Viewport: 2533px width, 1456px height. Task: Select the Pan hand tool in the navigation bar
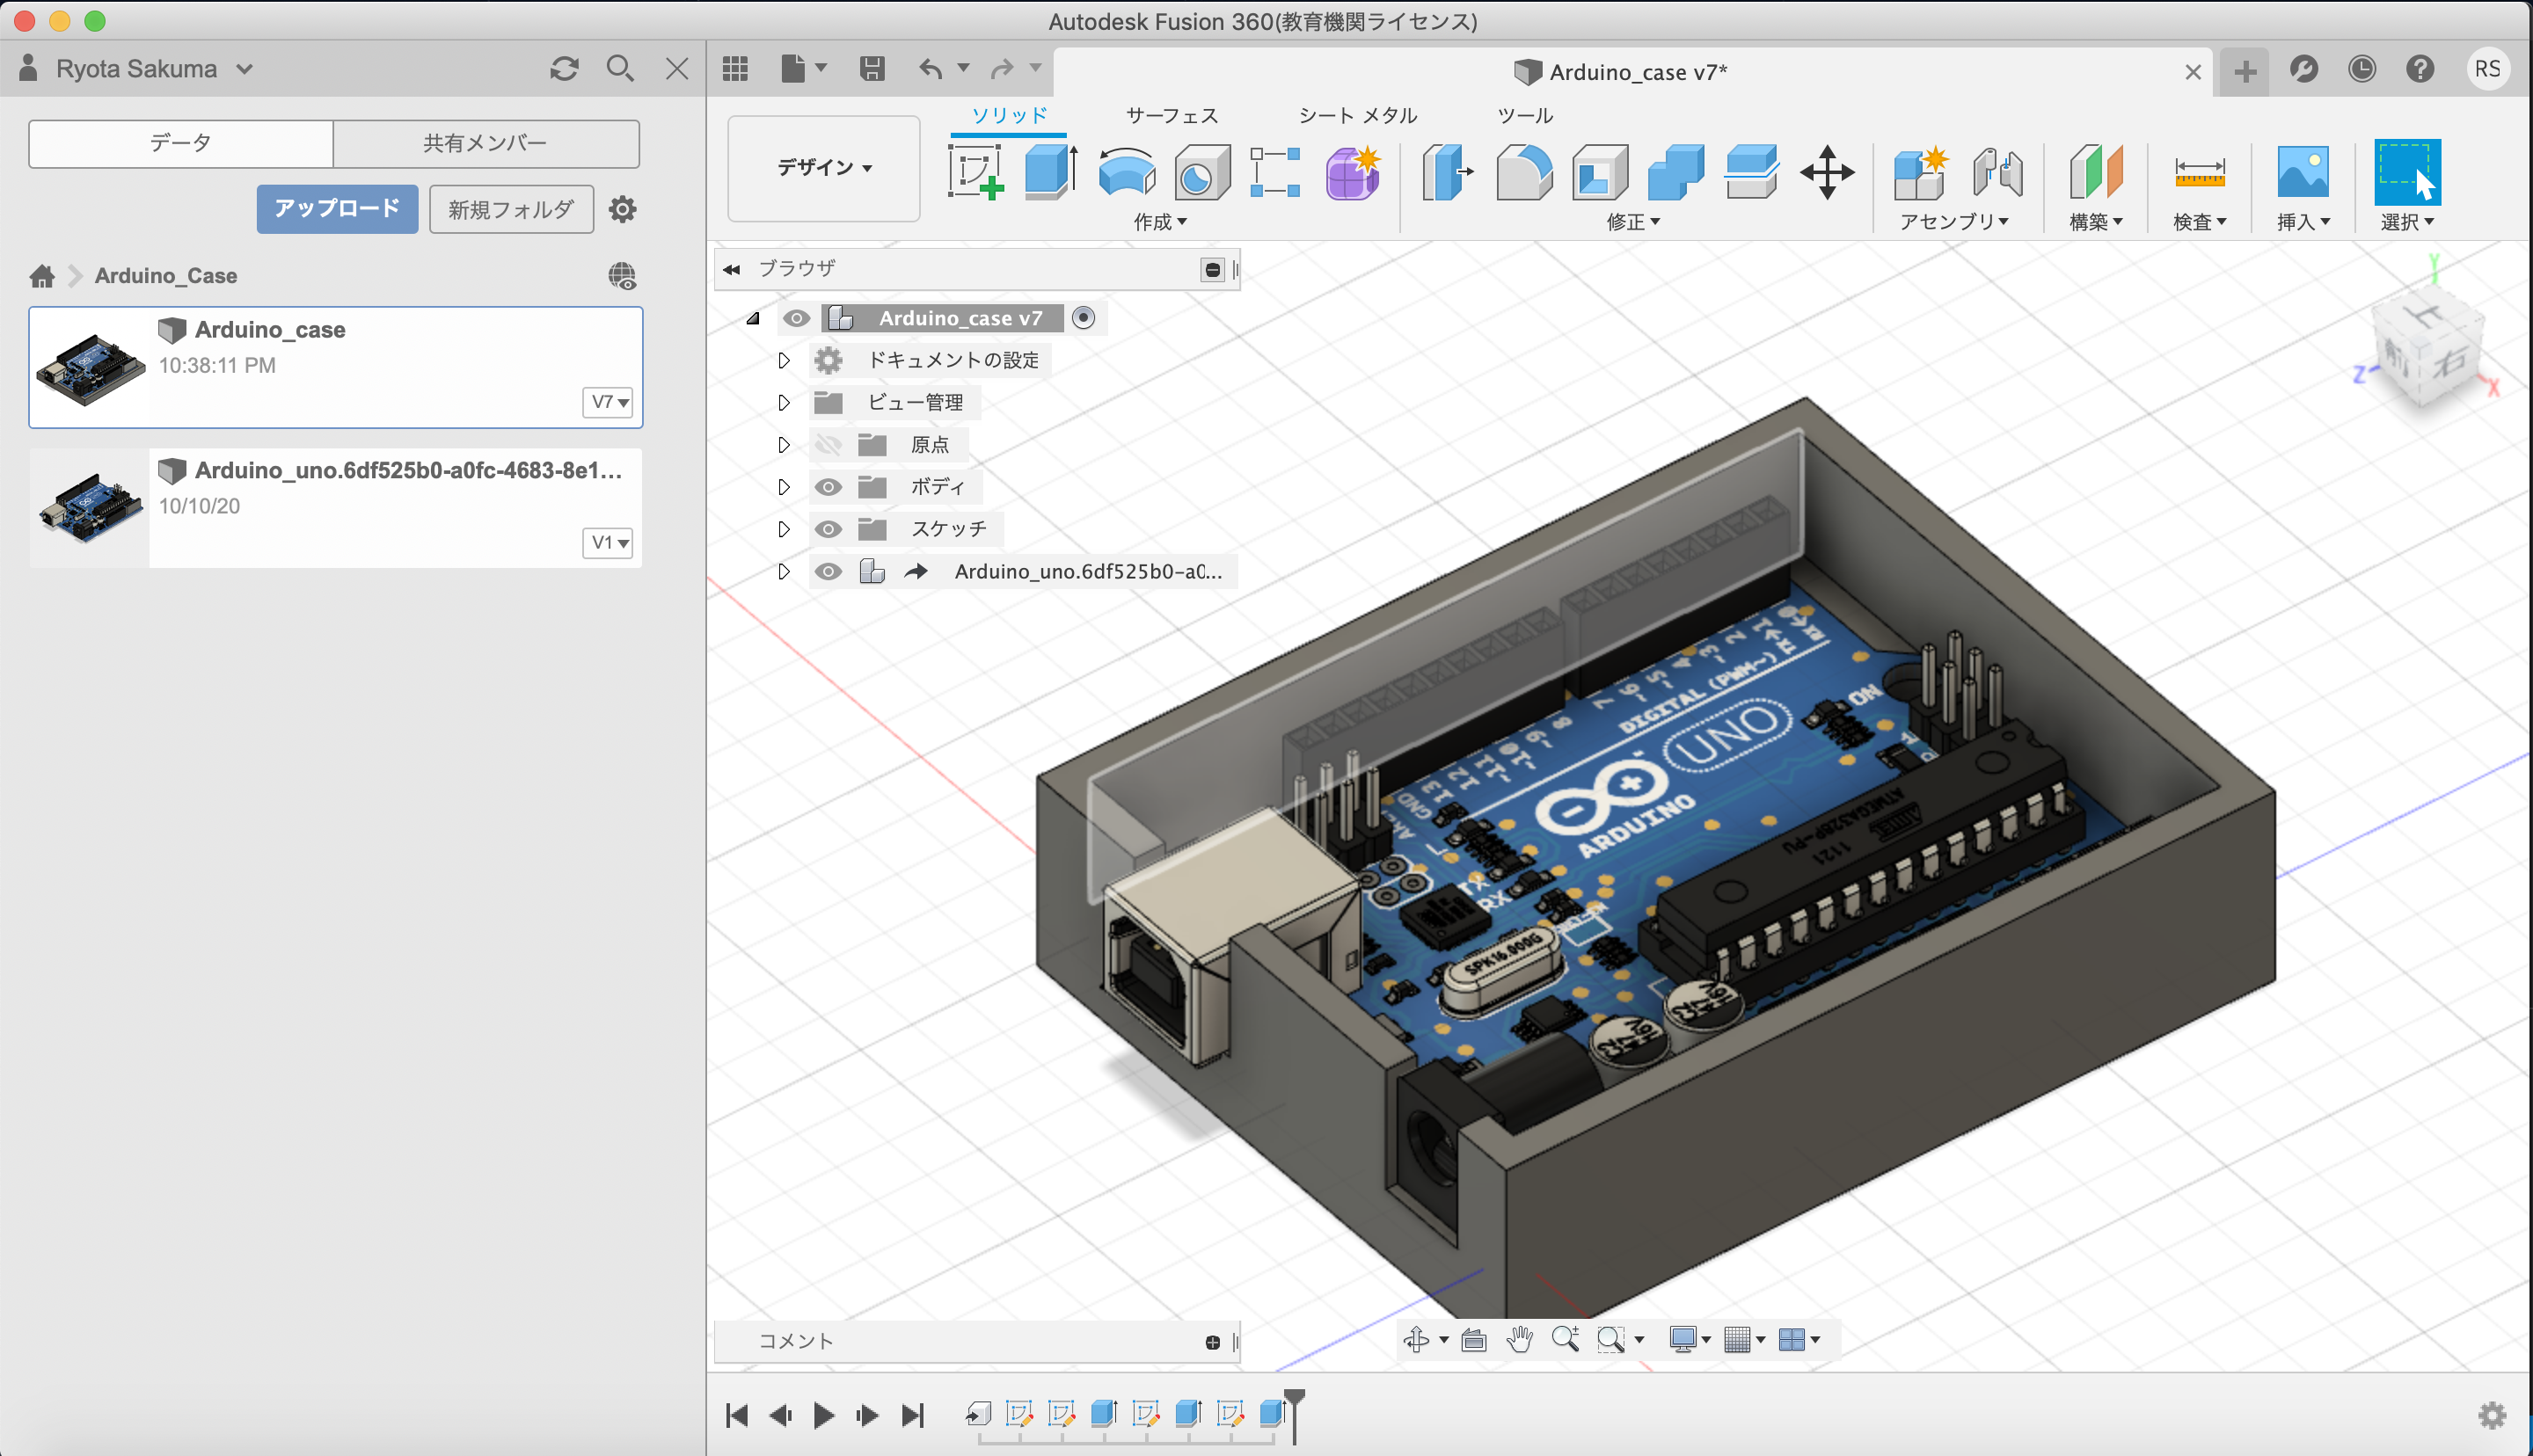1519,1340
